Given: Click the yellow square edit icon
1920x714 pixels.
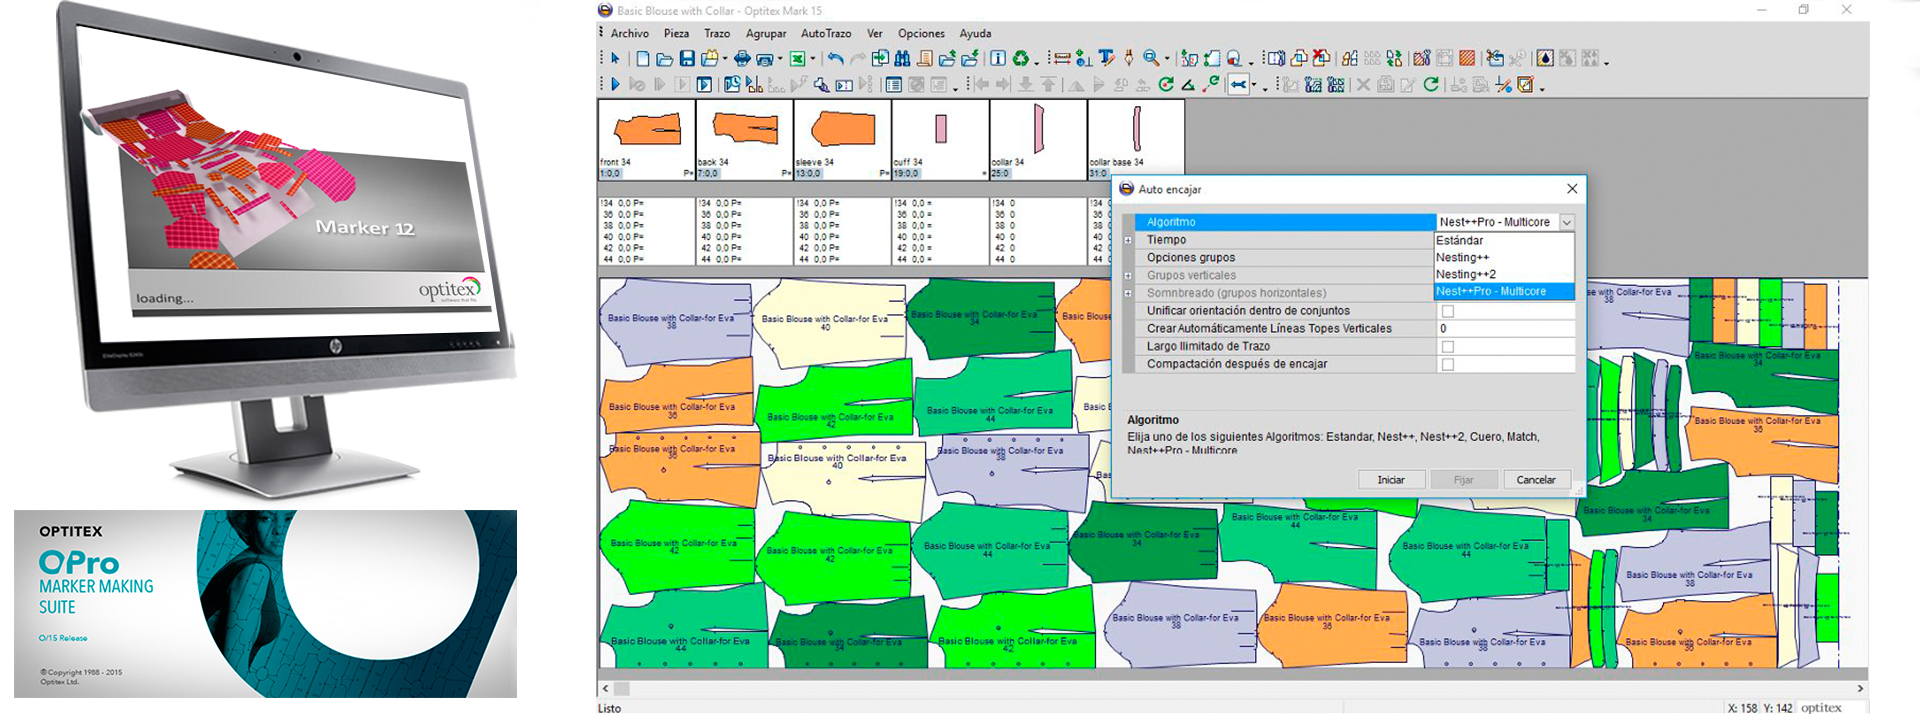Looking at the screenshot, I should [1526, 85].
